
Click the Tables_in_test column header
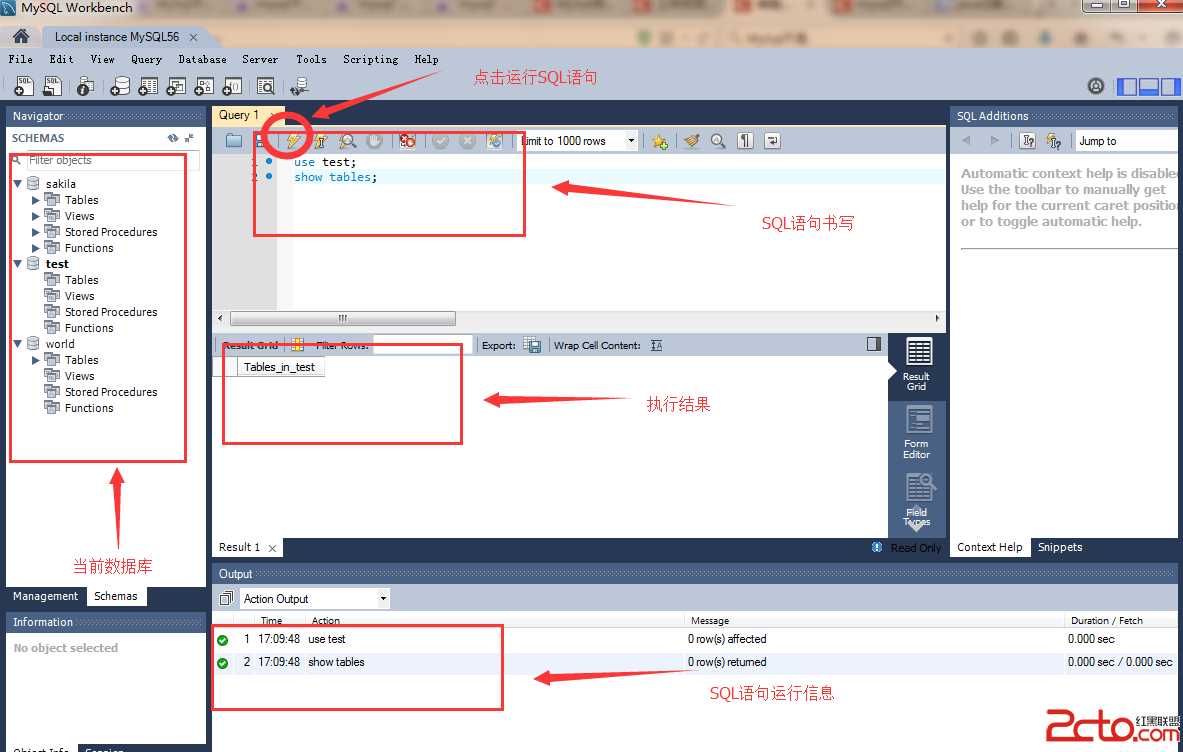279,367
